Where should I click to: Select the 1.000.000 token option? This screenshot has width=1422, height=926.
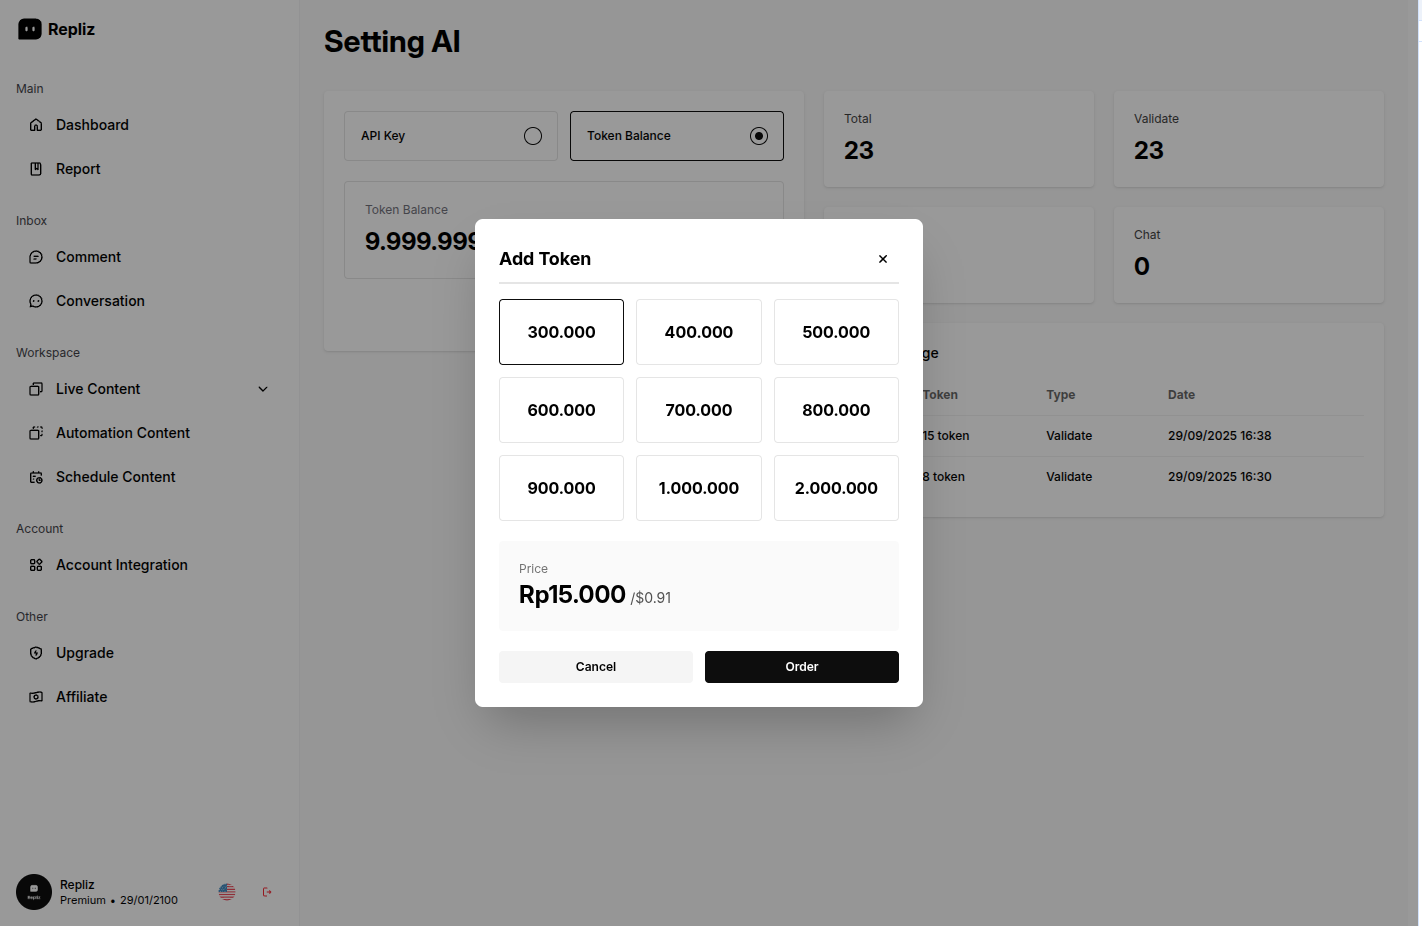coord(698,488)
